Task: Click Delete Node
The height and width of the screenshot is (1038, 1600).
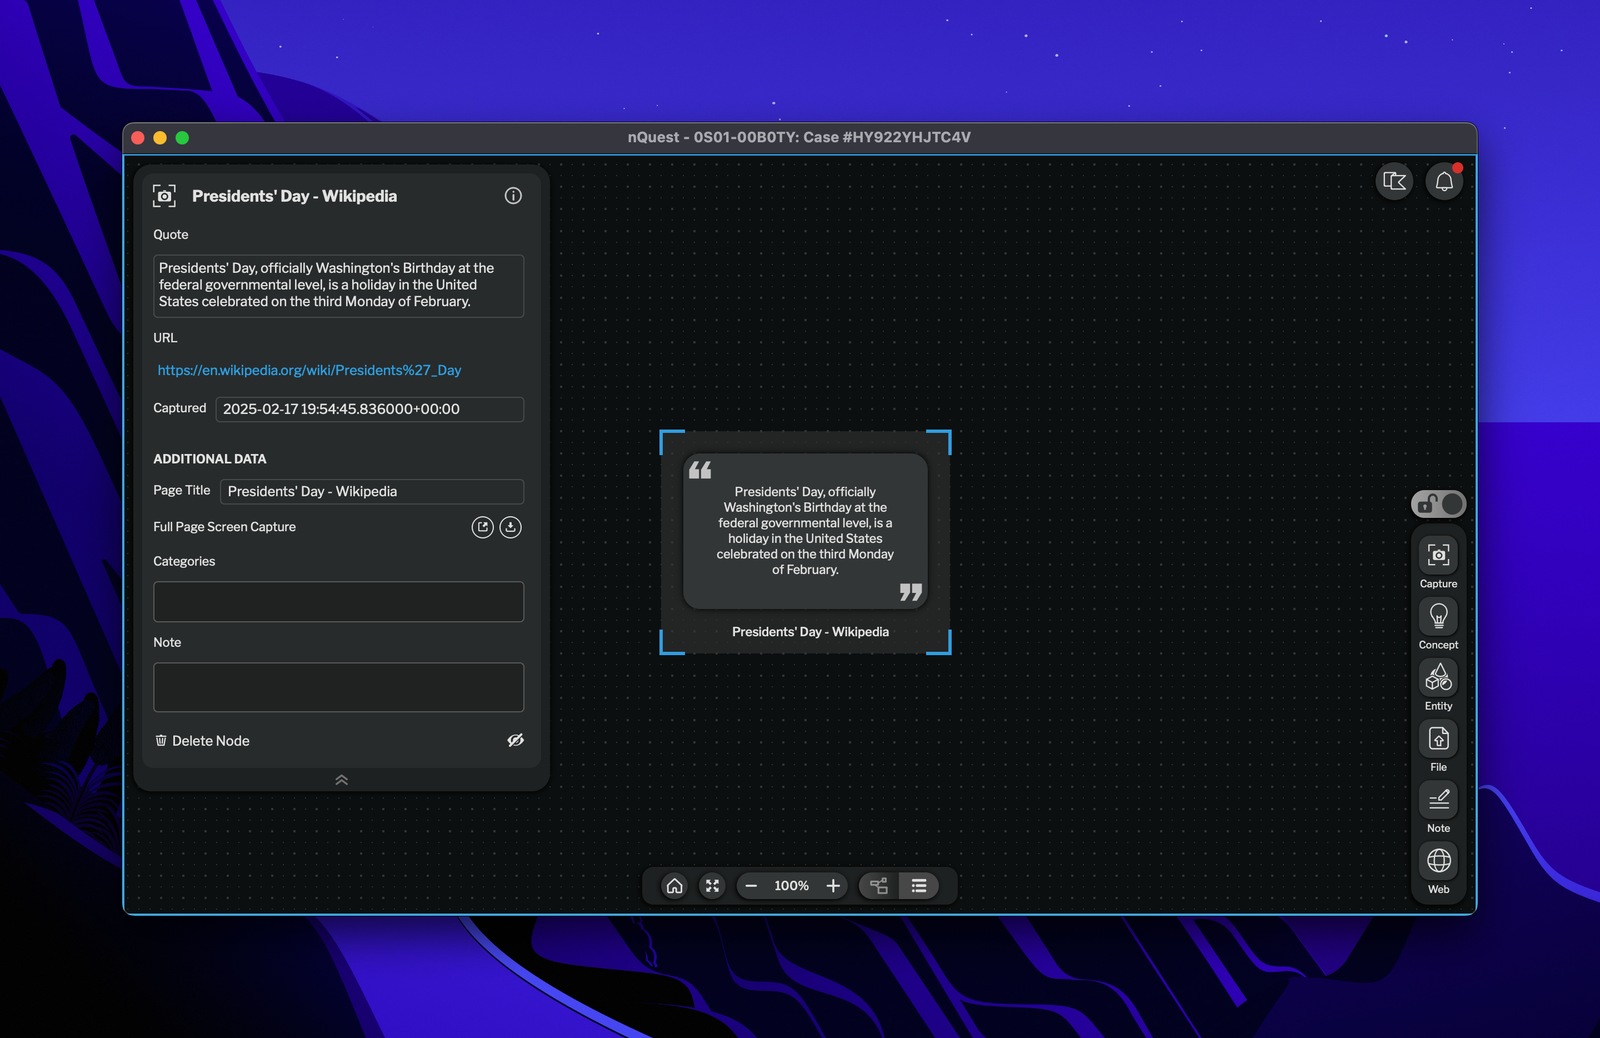Action: tap(202, 741)
